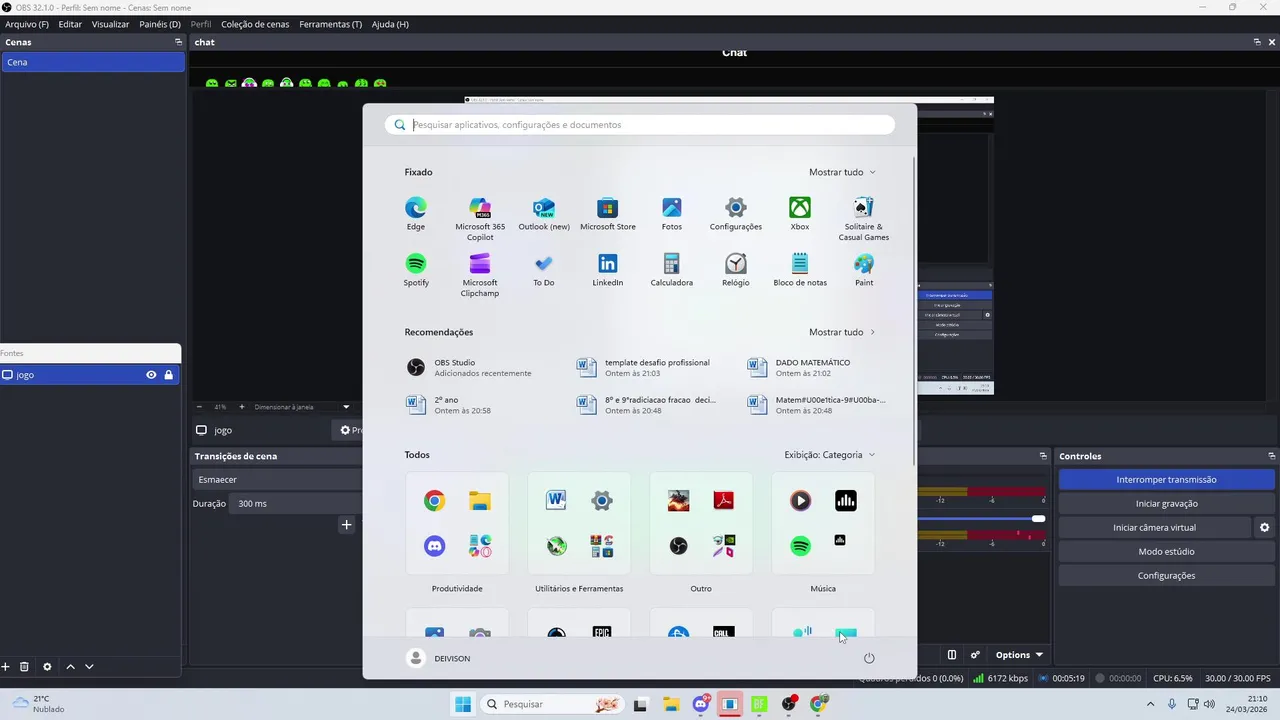
Task: Click the Duração 300 ms field
Action: click(x=297, y=504)
